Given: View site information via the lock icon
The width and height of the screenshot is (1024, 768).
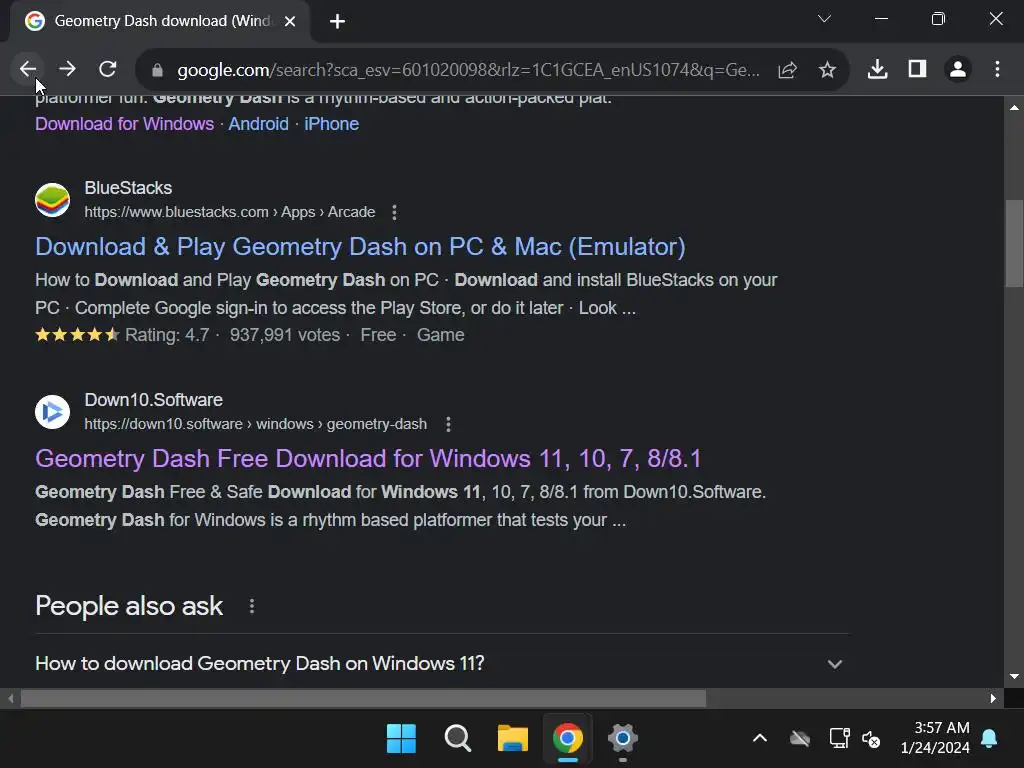Looking at the screenshot, I should click(157, 70).
